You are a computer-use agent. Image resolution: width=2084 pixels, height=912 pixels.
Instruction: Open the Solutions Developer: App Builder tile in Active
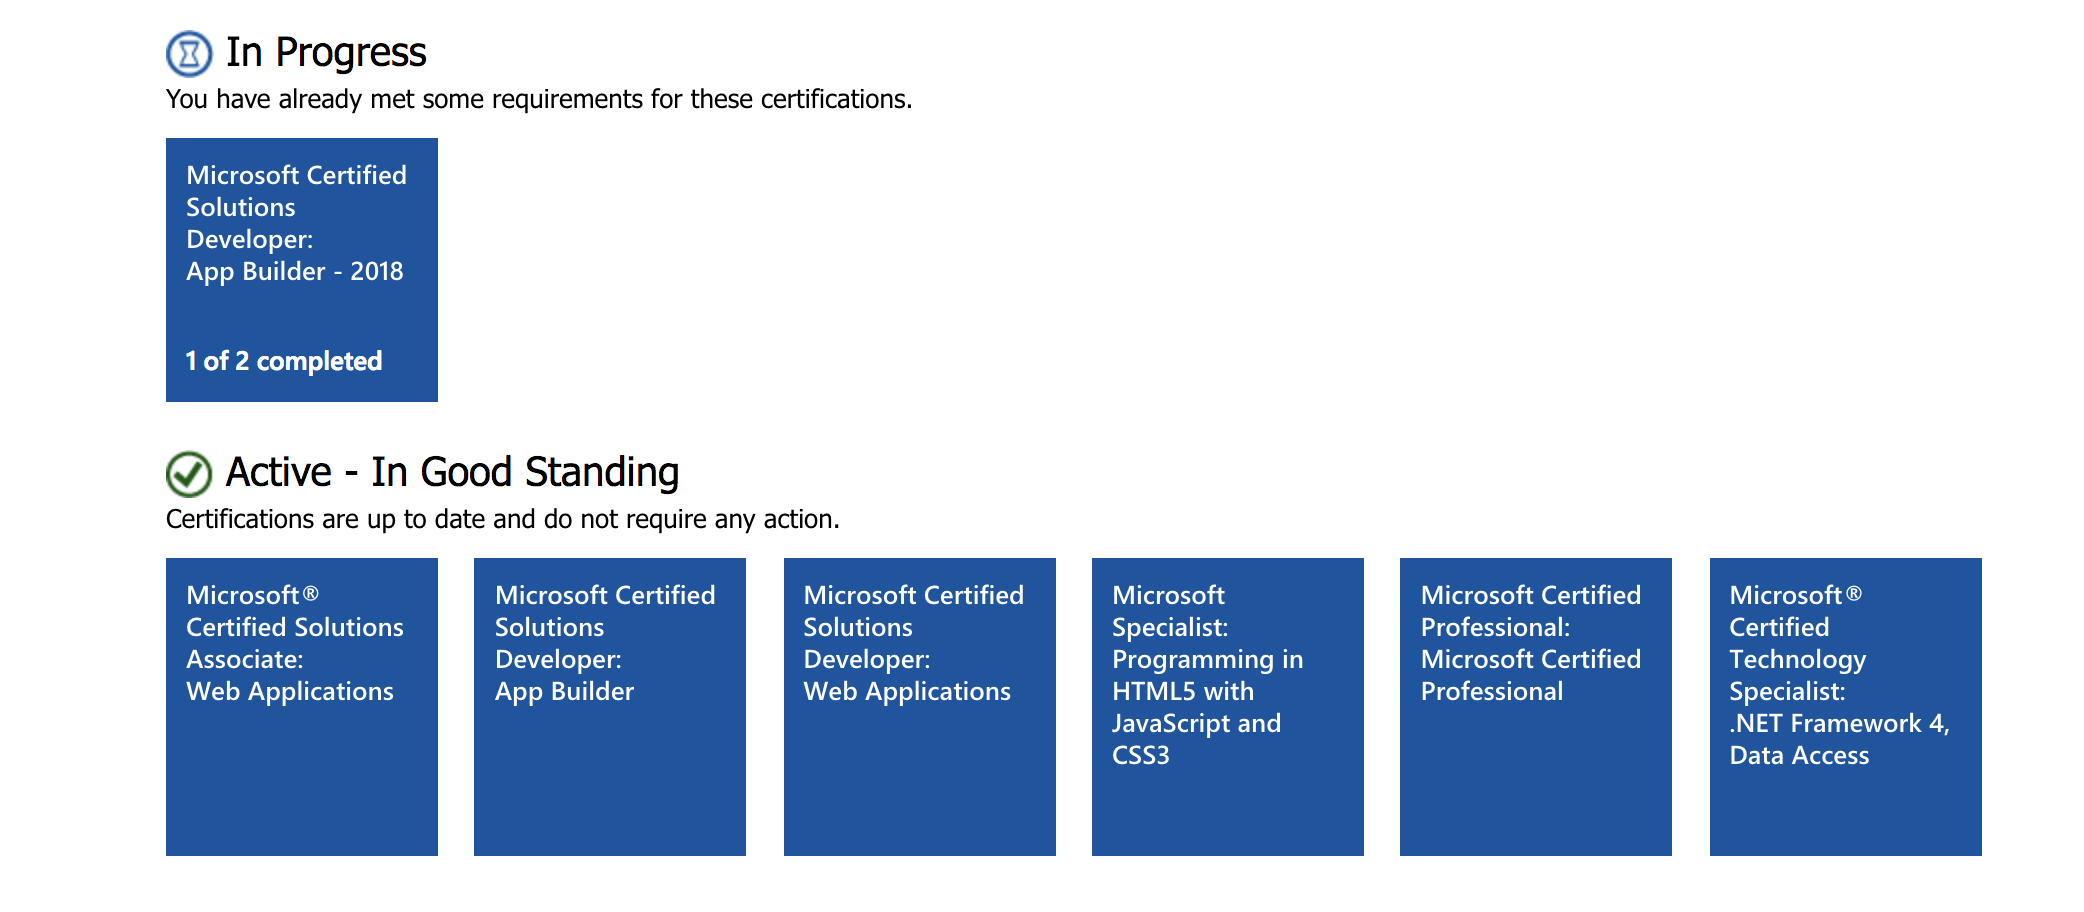(x=610, y=707)
